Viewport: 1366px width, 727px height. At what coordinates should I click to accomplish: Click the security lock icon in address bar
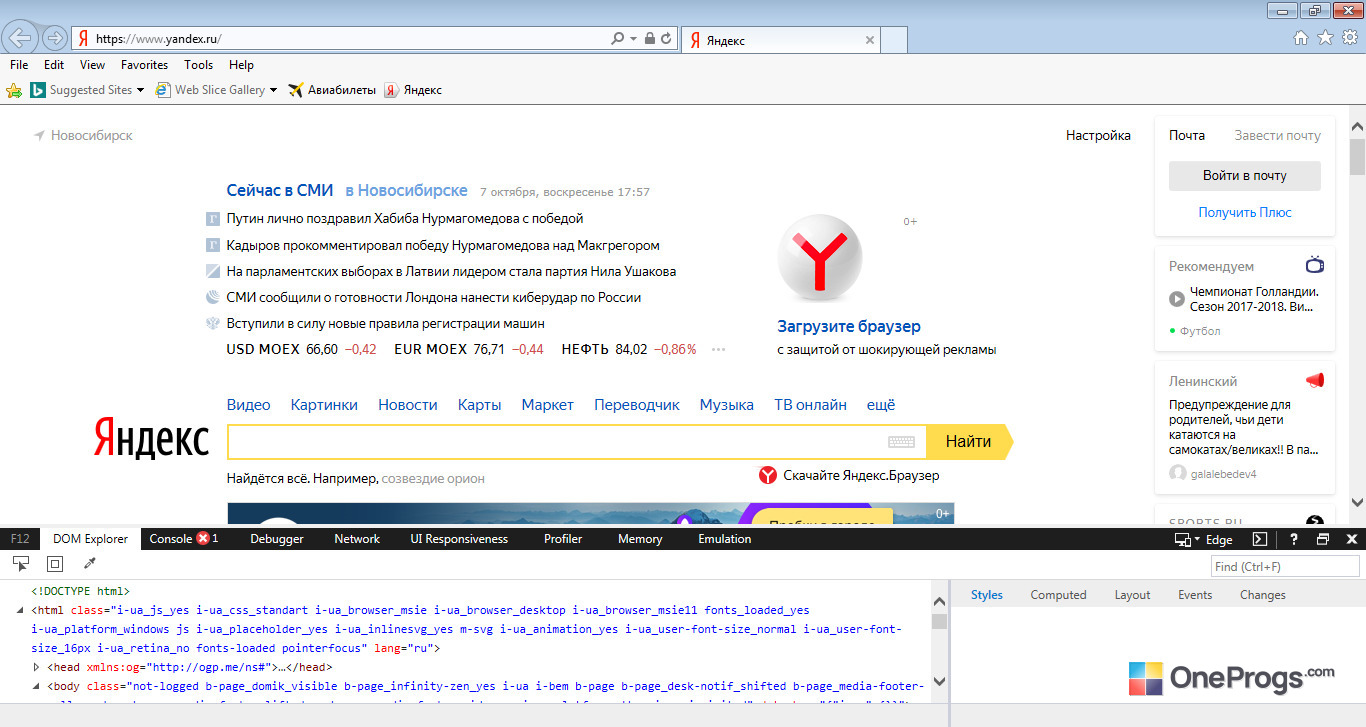(650, 39)
